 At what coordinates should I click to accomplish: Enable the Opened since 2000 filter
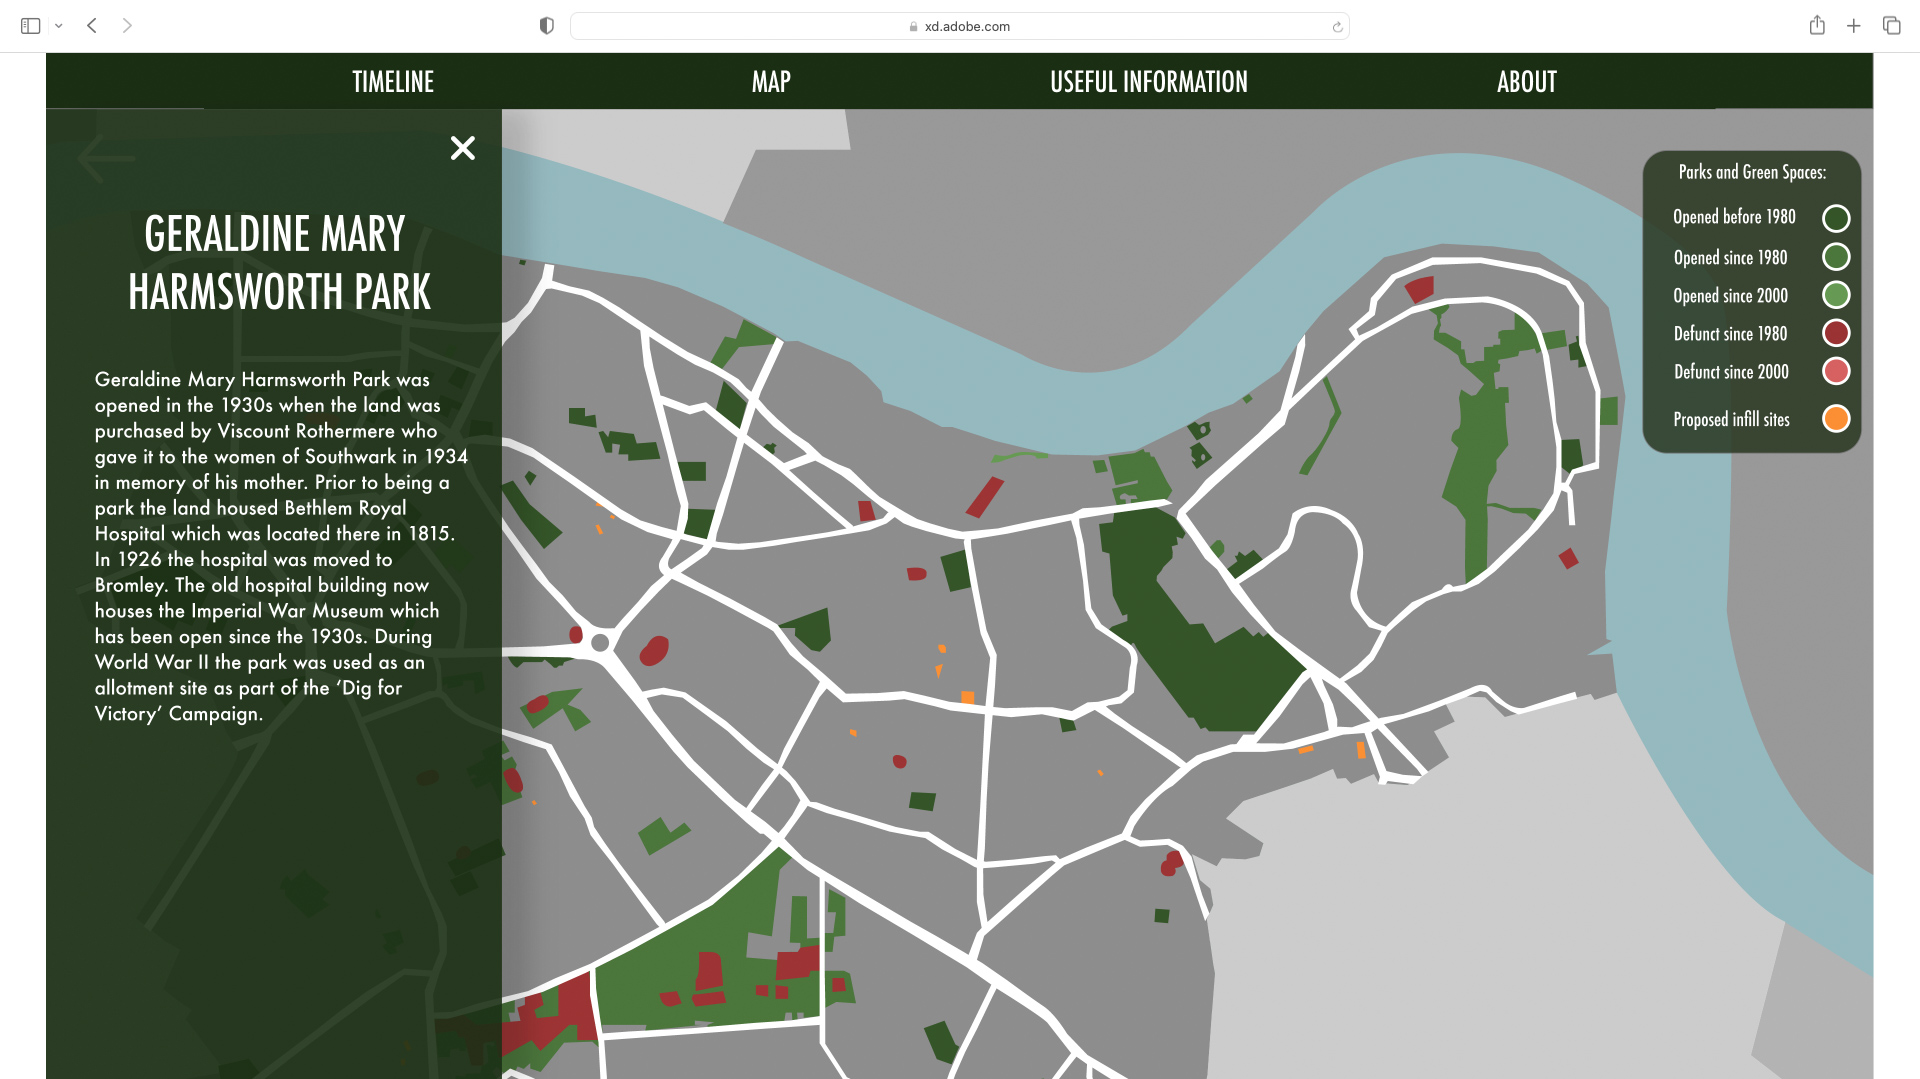[1835, 295]
